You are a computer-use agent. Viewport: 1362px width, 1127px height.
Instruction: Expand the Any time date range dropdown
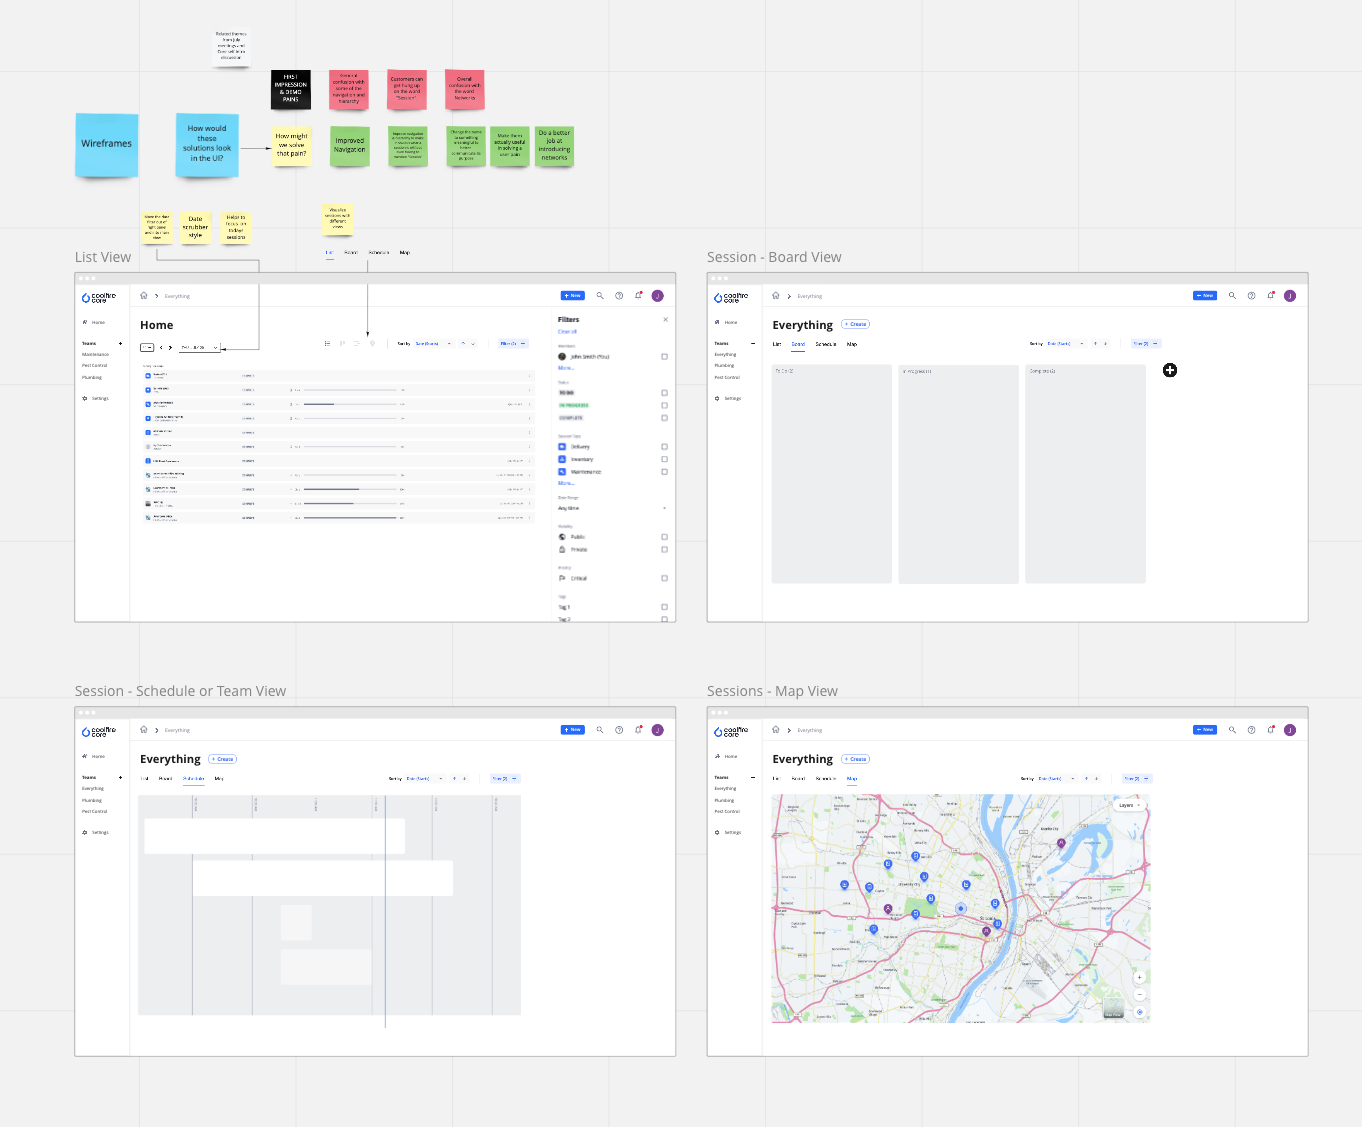(664, 509)
